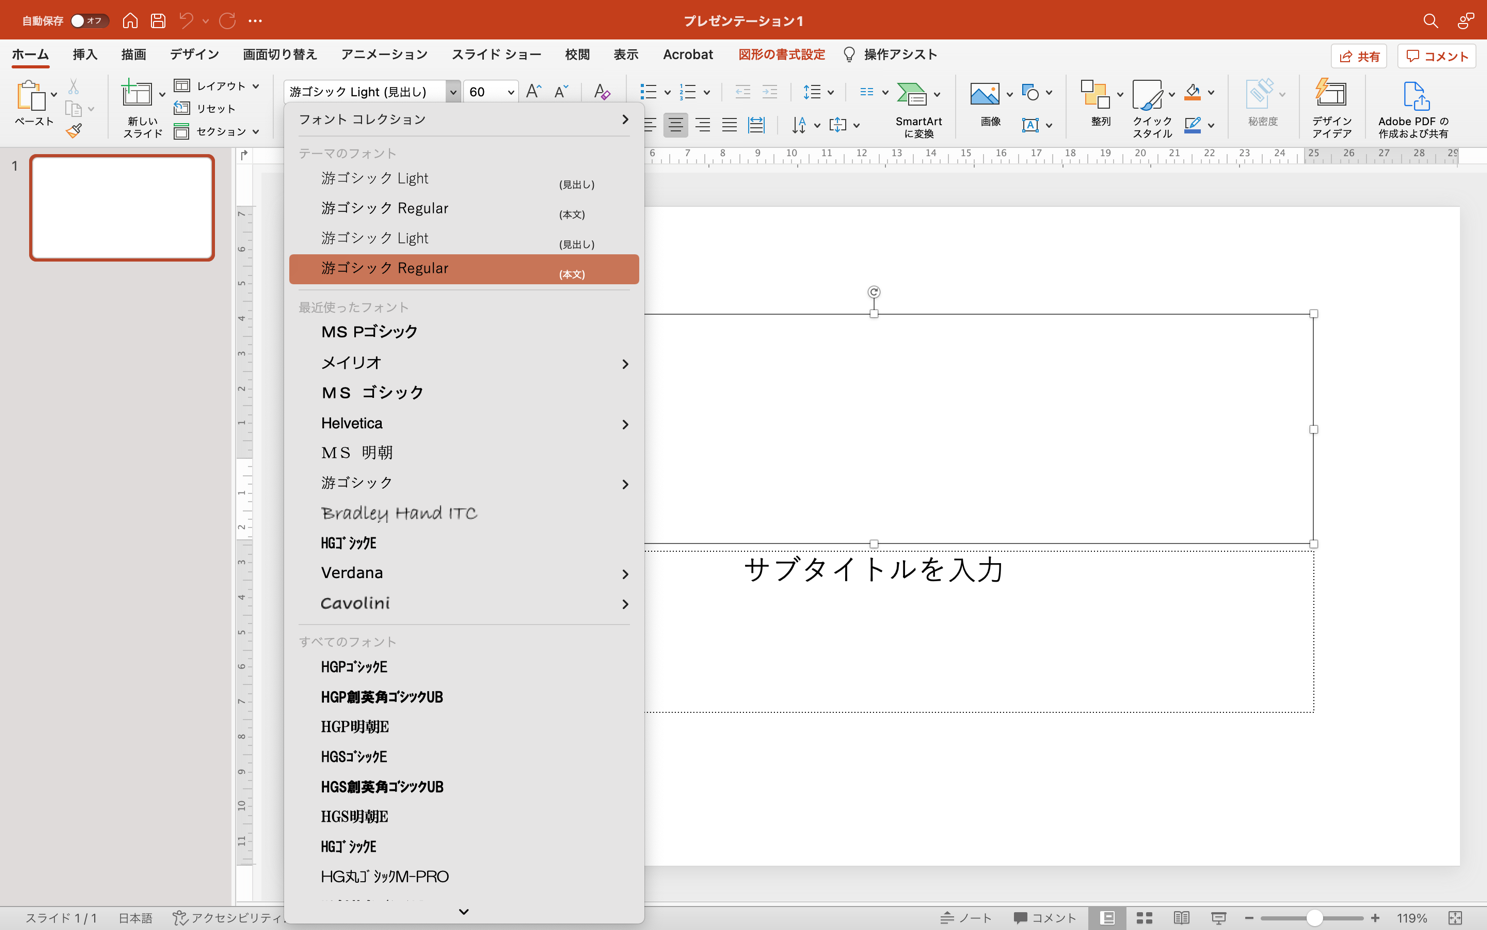
Task: Click the Share button
Action: [x=1359, y=56]
